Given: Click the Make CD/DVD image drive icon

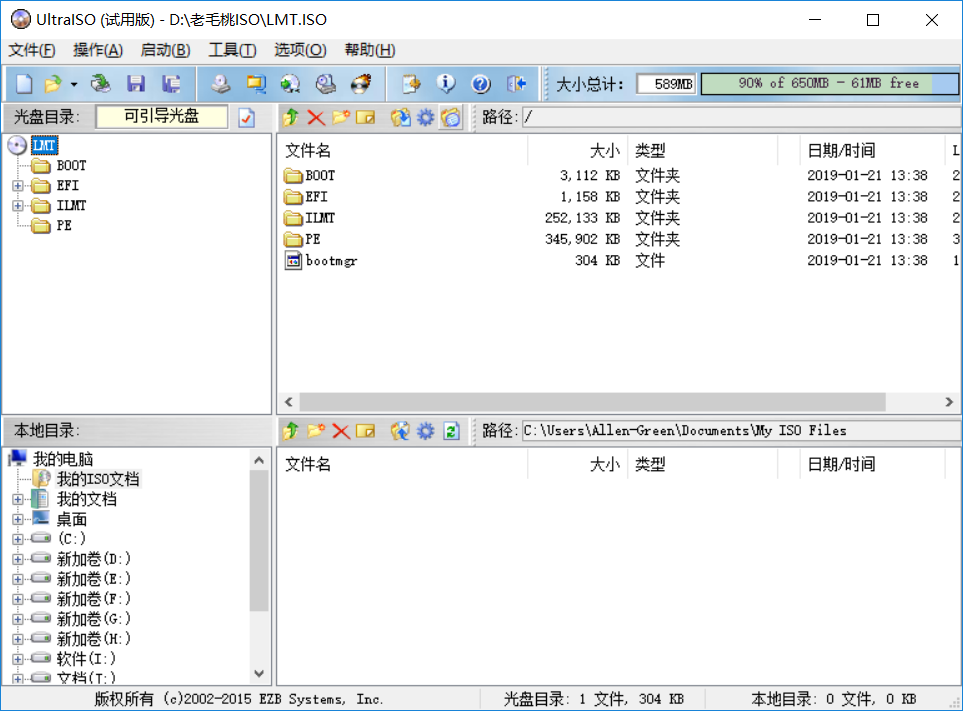Looking at the screenshot, I should tap(220, 84).
